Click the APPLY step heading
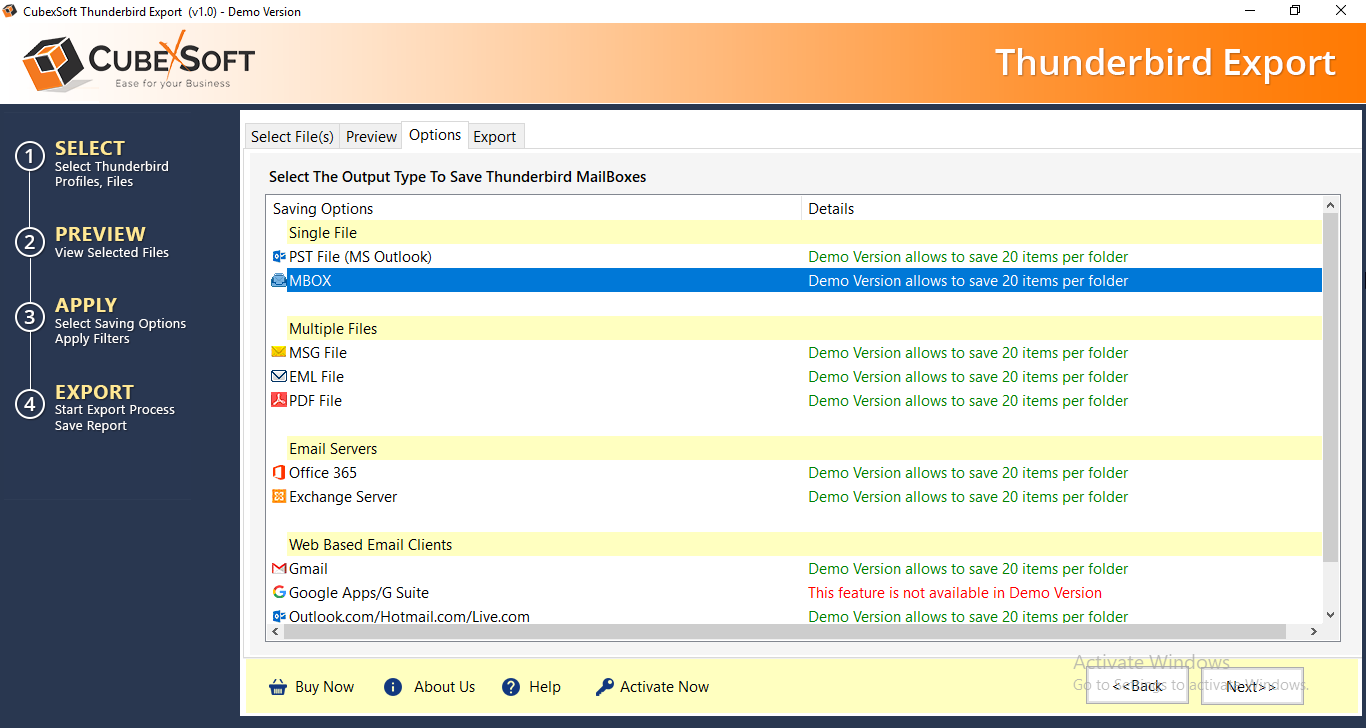Screen dimensions: 1366x728 point(86,305)
